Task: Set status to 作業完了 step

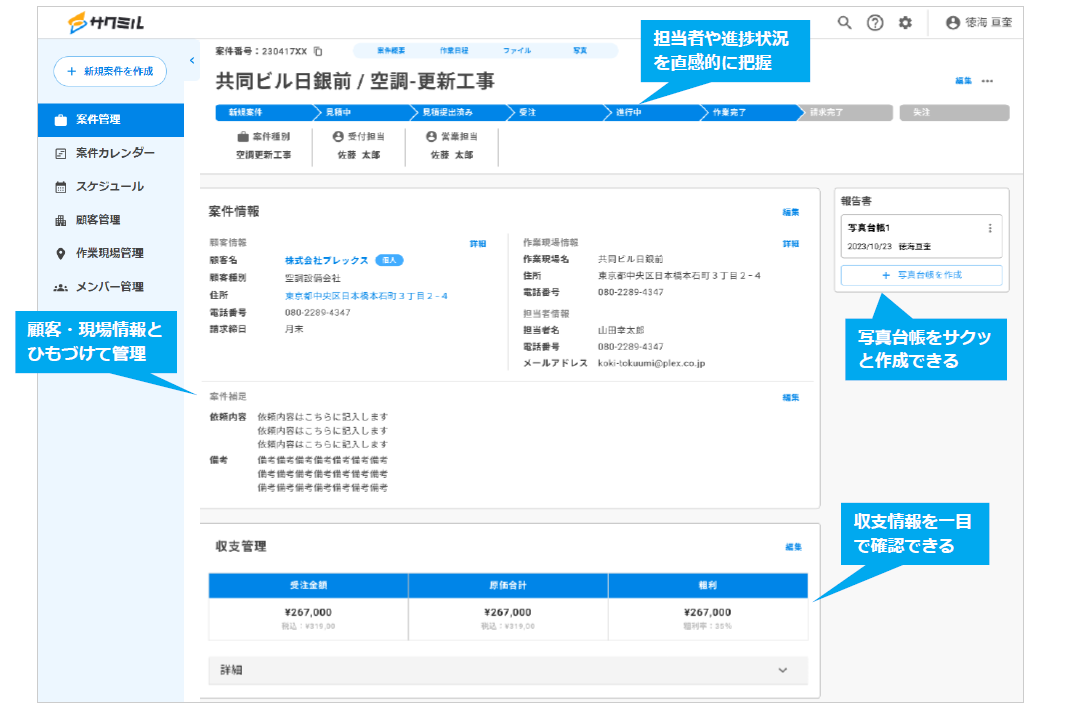Action: pyautogui.click(x=749, y=112)
